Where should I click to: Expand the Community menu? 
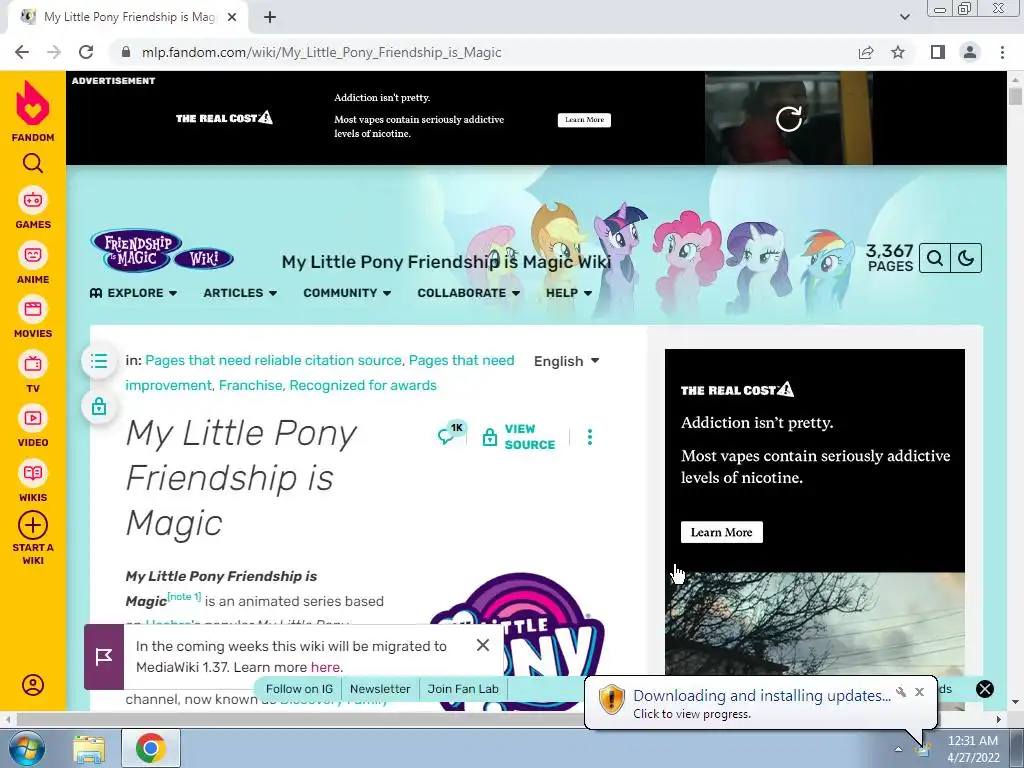[x=347, y=293]
